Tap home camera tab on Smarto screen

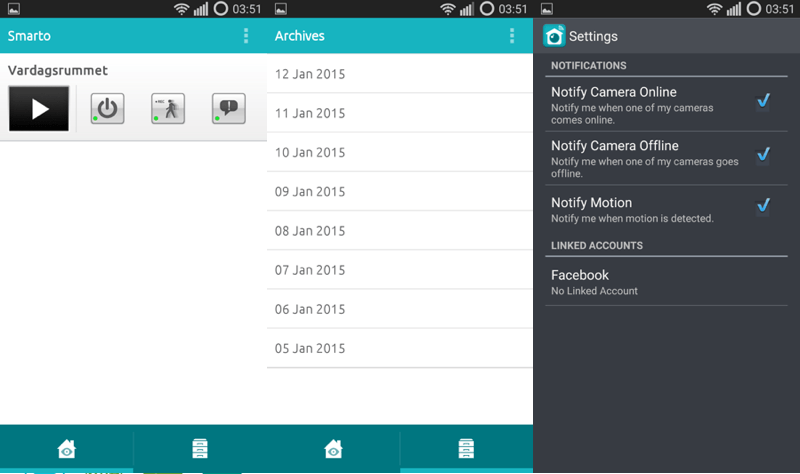[66, 448]
